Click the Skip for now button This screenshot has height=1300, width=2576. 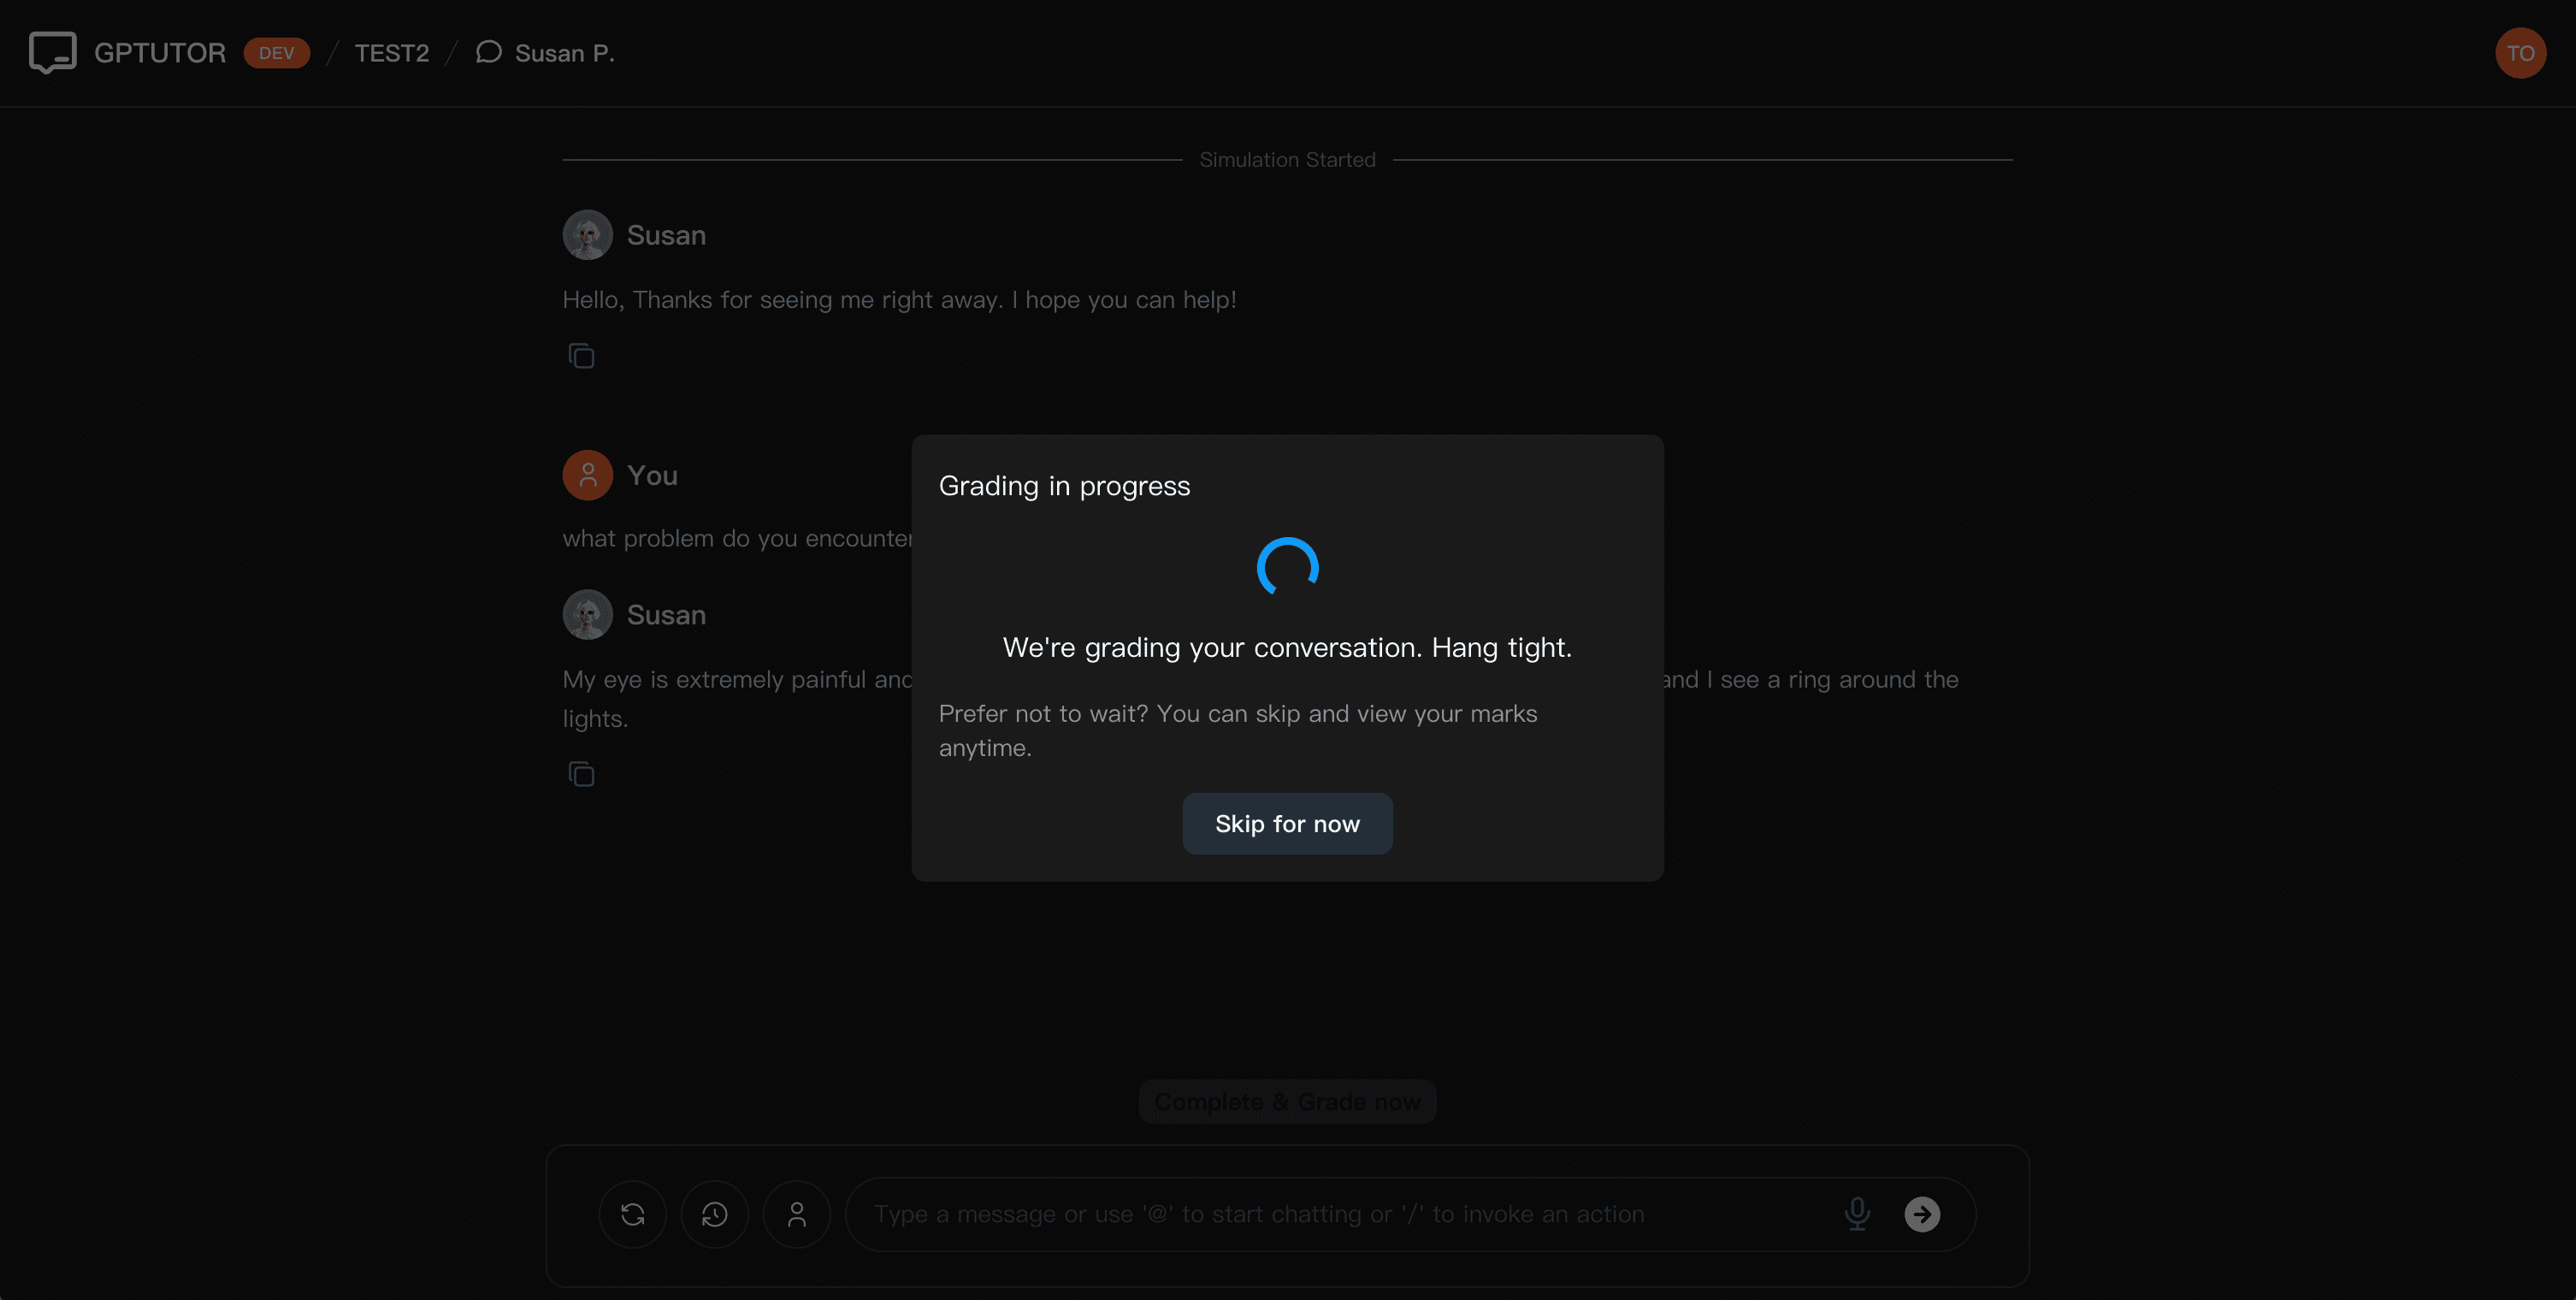point(1287,823)
